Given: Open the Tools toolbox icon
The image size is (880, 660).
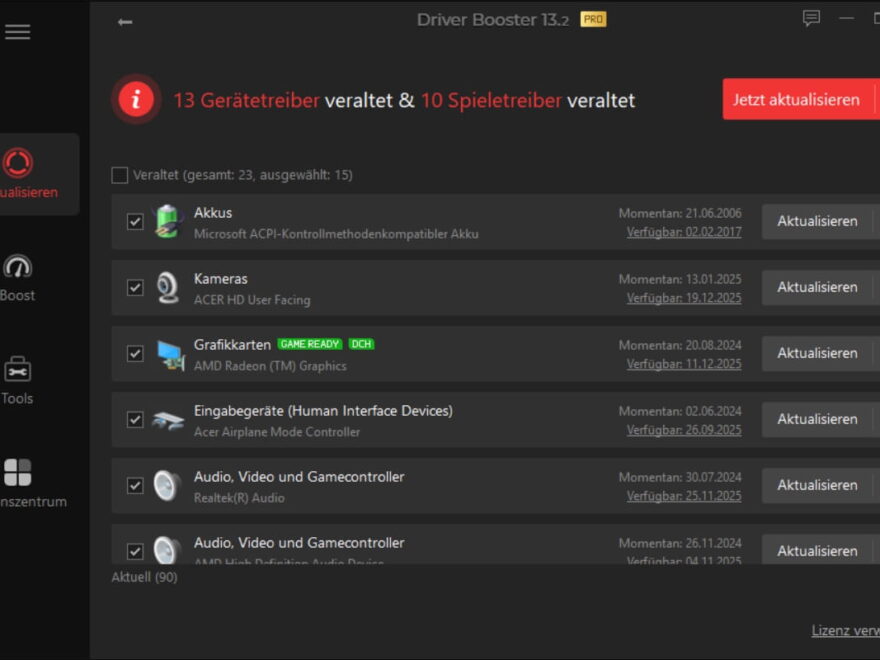Looking at the screenshot, I should (17, 368).
